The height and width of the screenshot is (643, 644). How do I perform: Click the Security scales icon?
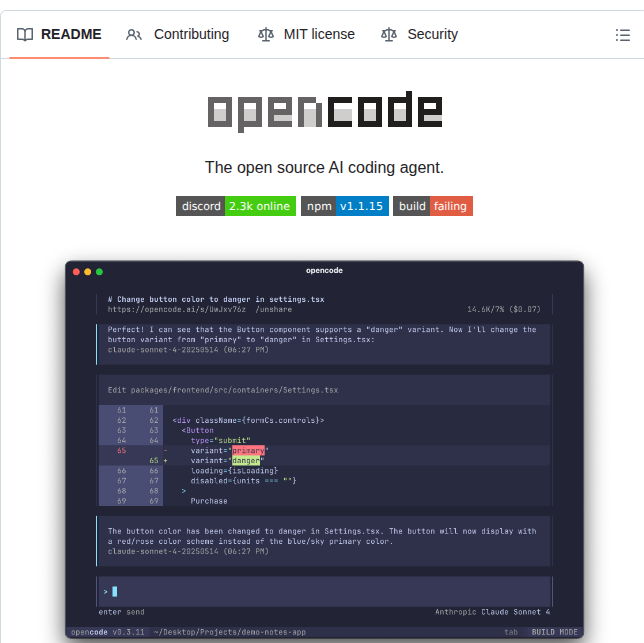tap(389, 34)
